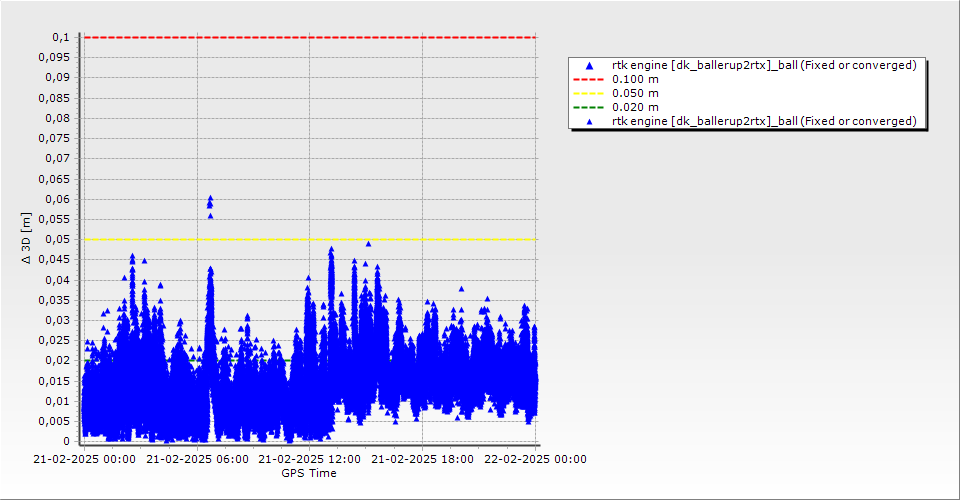Screen dimensions: 960x500
Task: Select the "0.020 m" legend entry
Action: pos(635,108)
